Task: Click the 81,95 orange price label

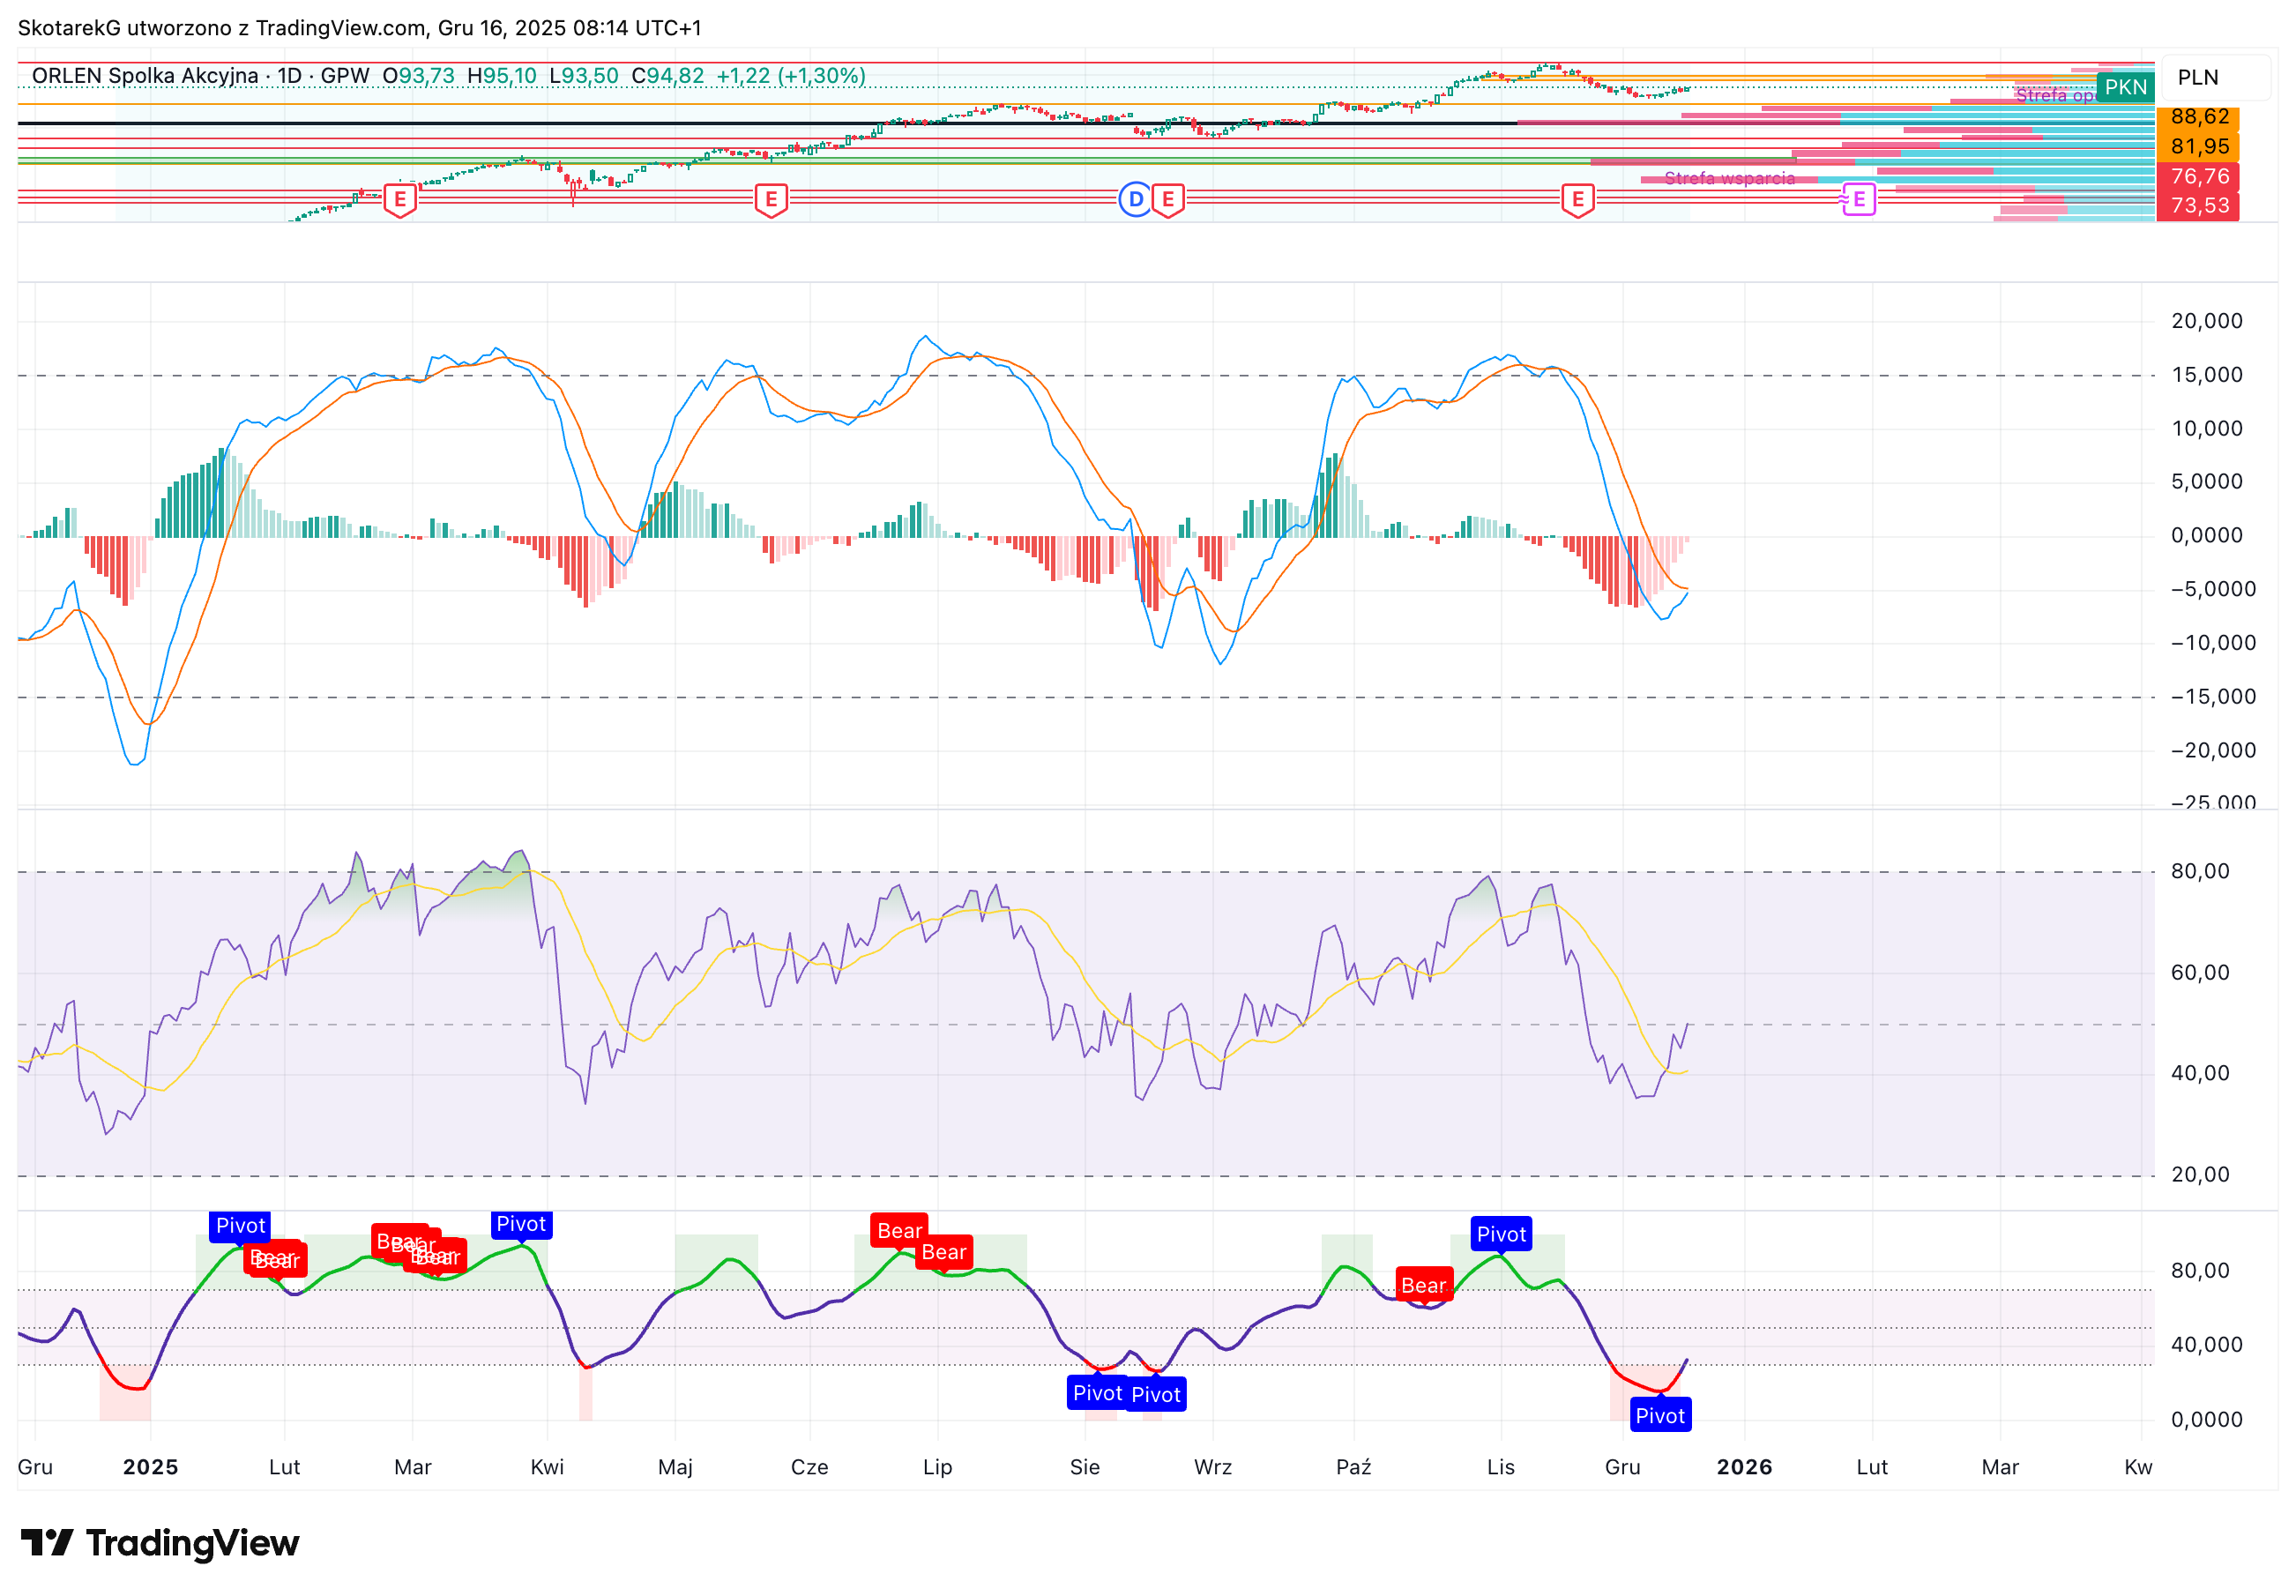Action: [x=2199, y=146]
